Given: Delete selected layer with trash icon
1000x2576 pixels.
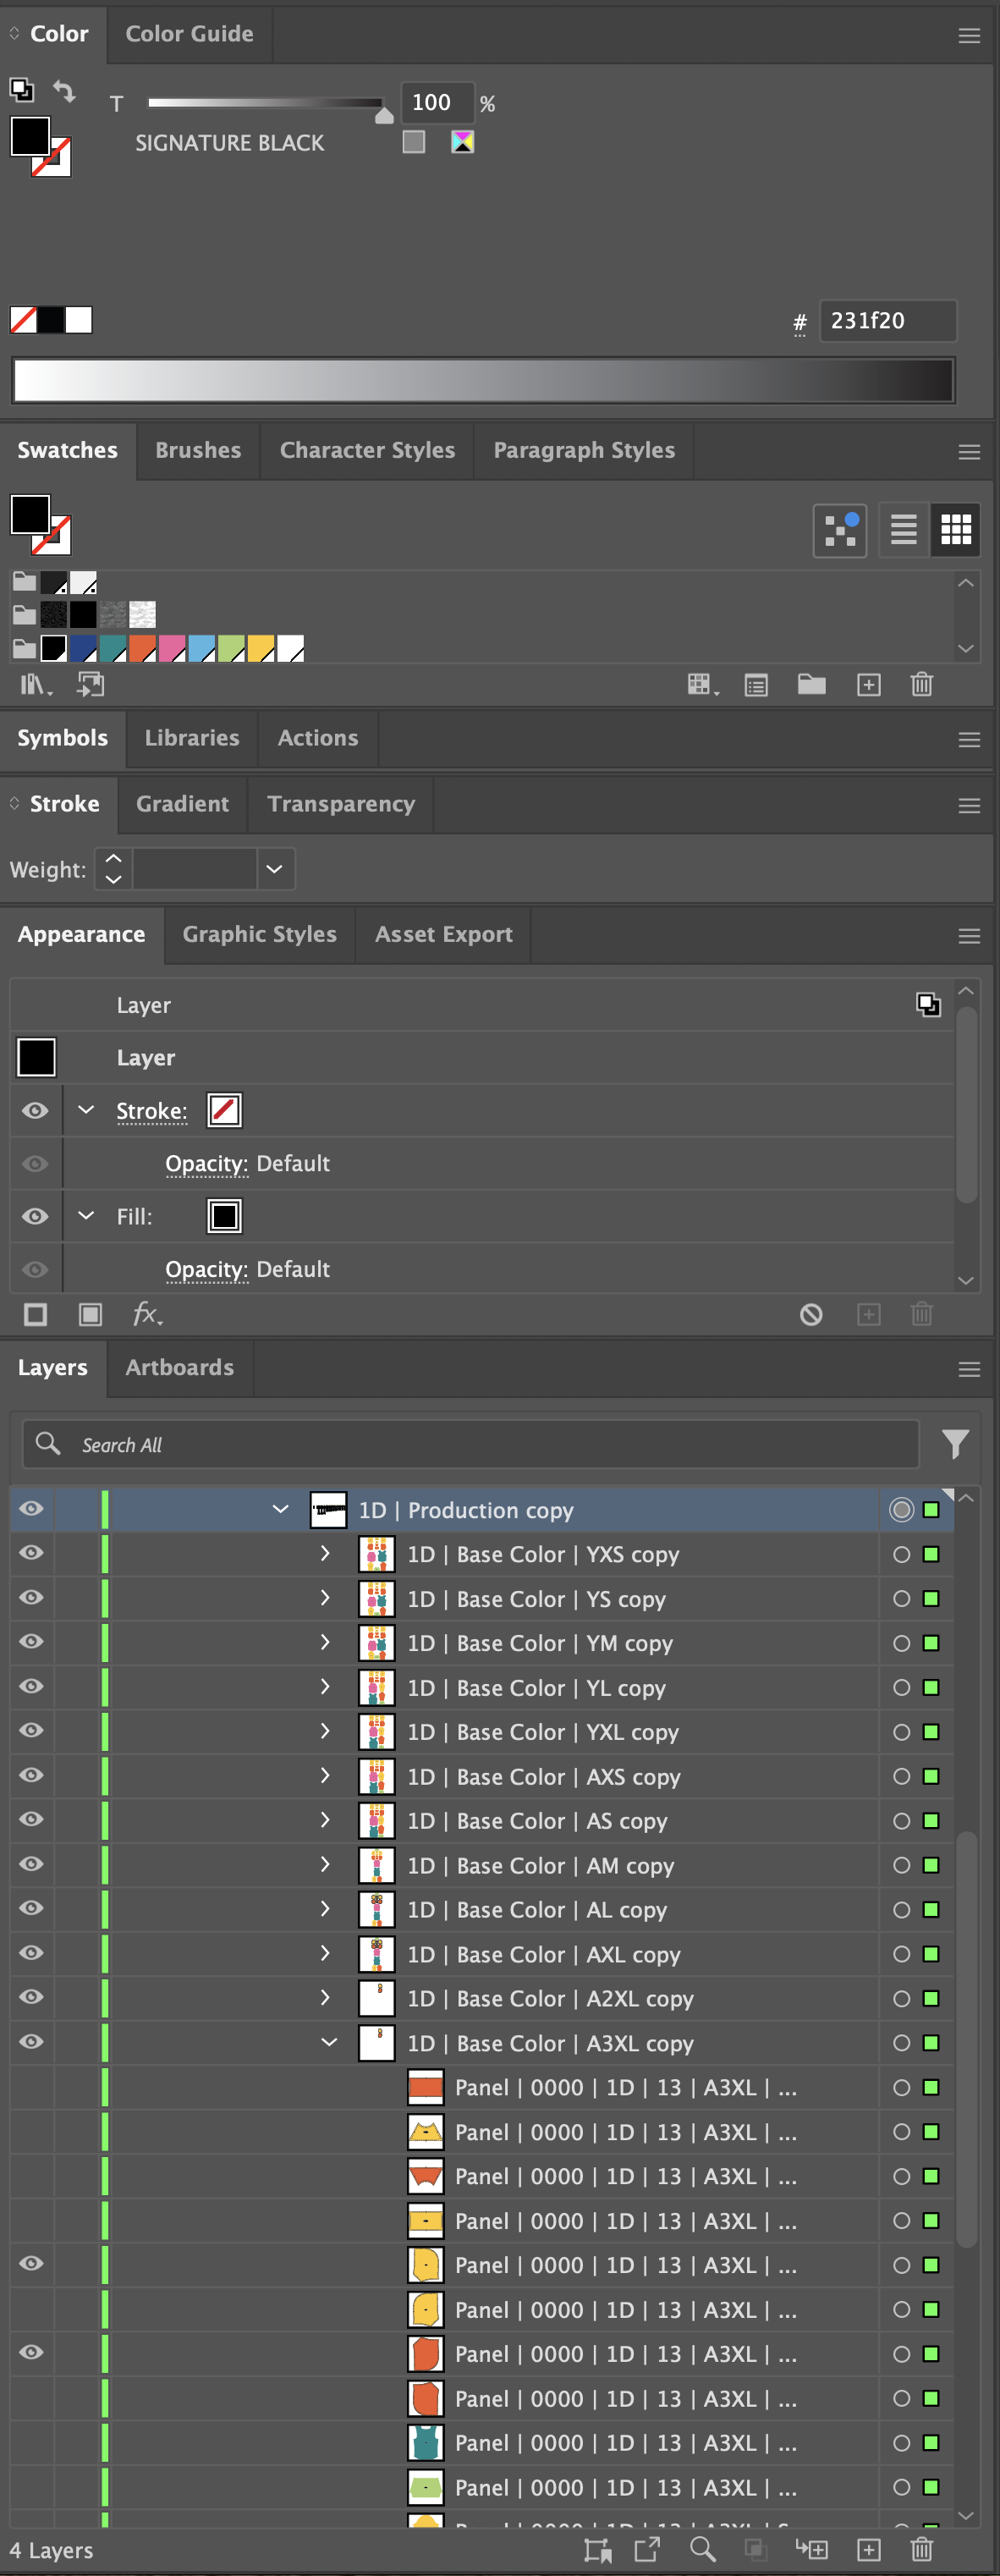Looking at the screenshot, I should [922, 2549].
